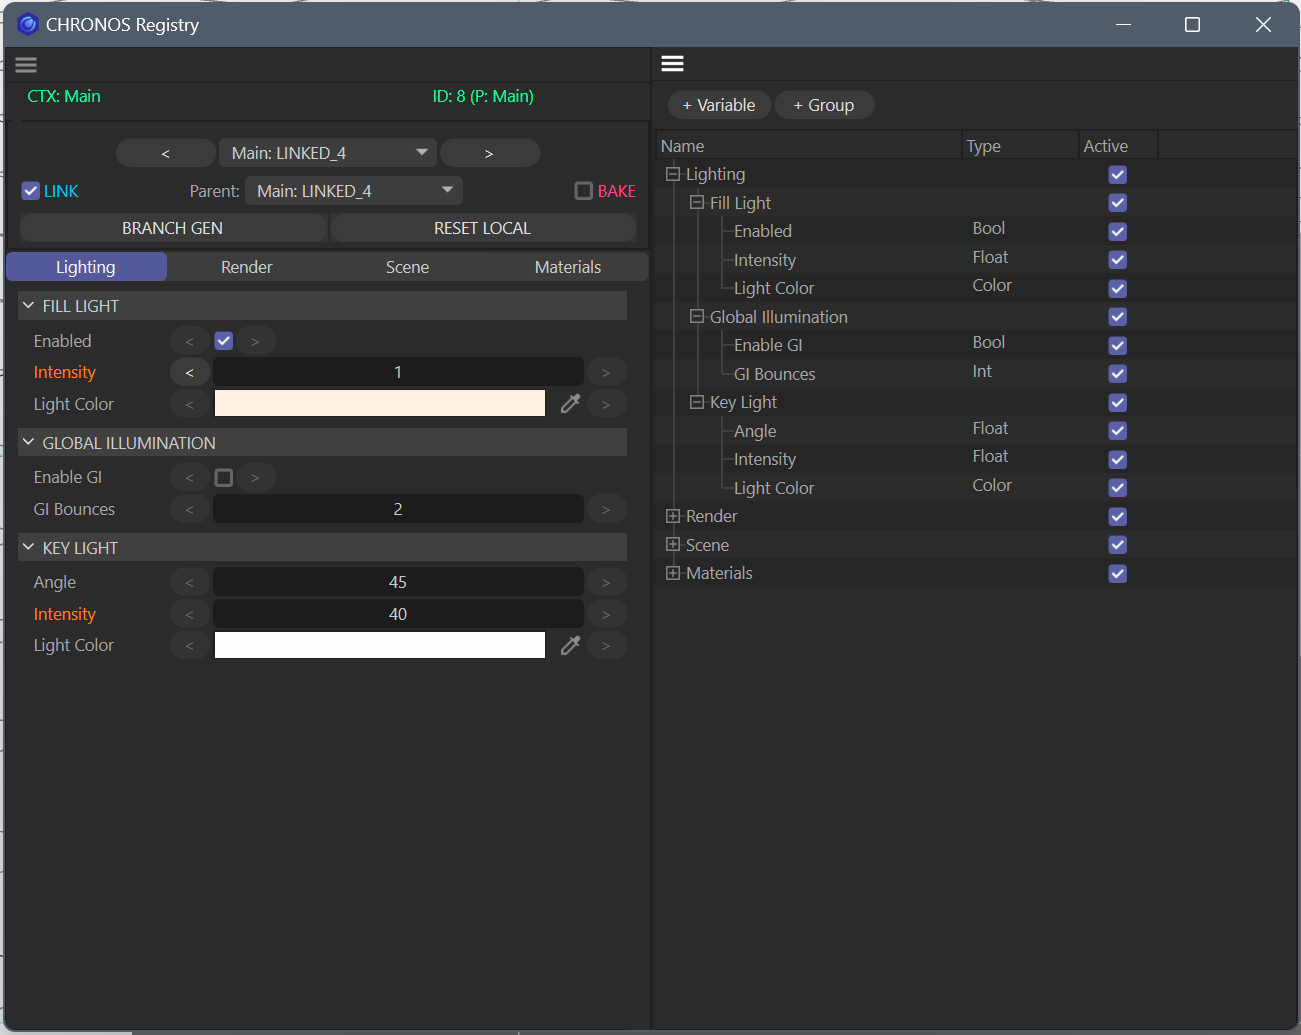Collapse the Fill Light tree node
Viewport: 1301px width, 1035px height.
pyautogui.click(x=697, y=202)
